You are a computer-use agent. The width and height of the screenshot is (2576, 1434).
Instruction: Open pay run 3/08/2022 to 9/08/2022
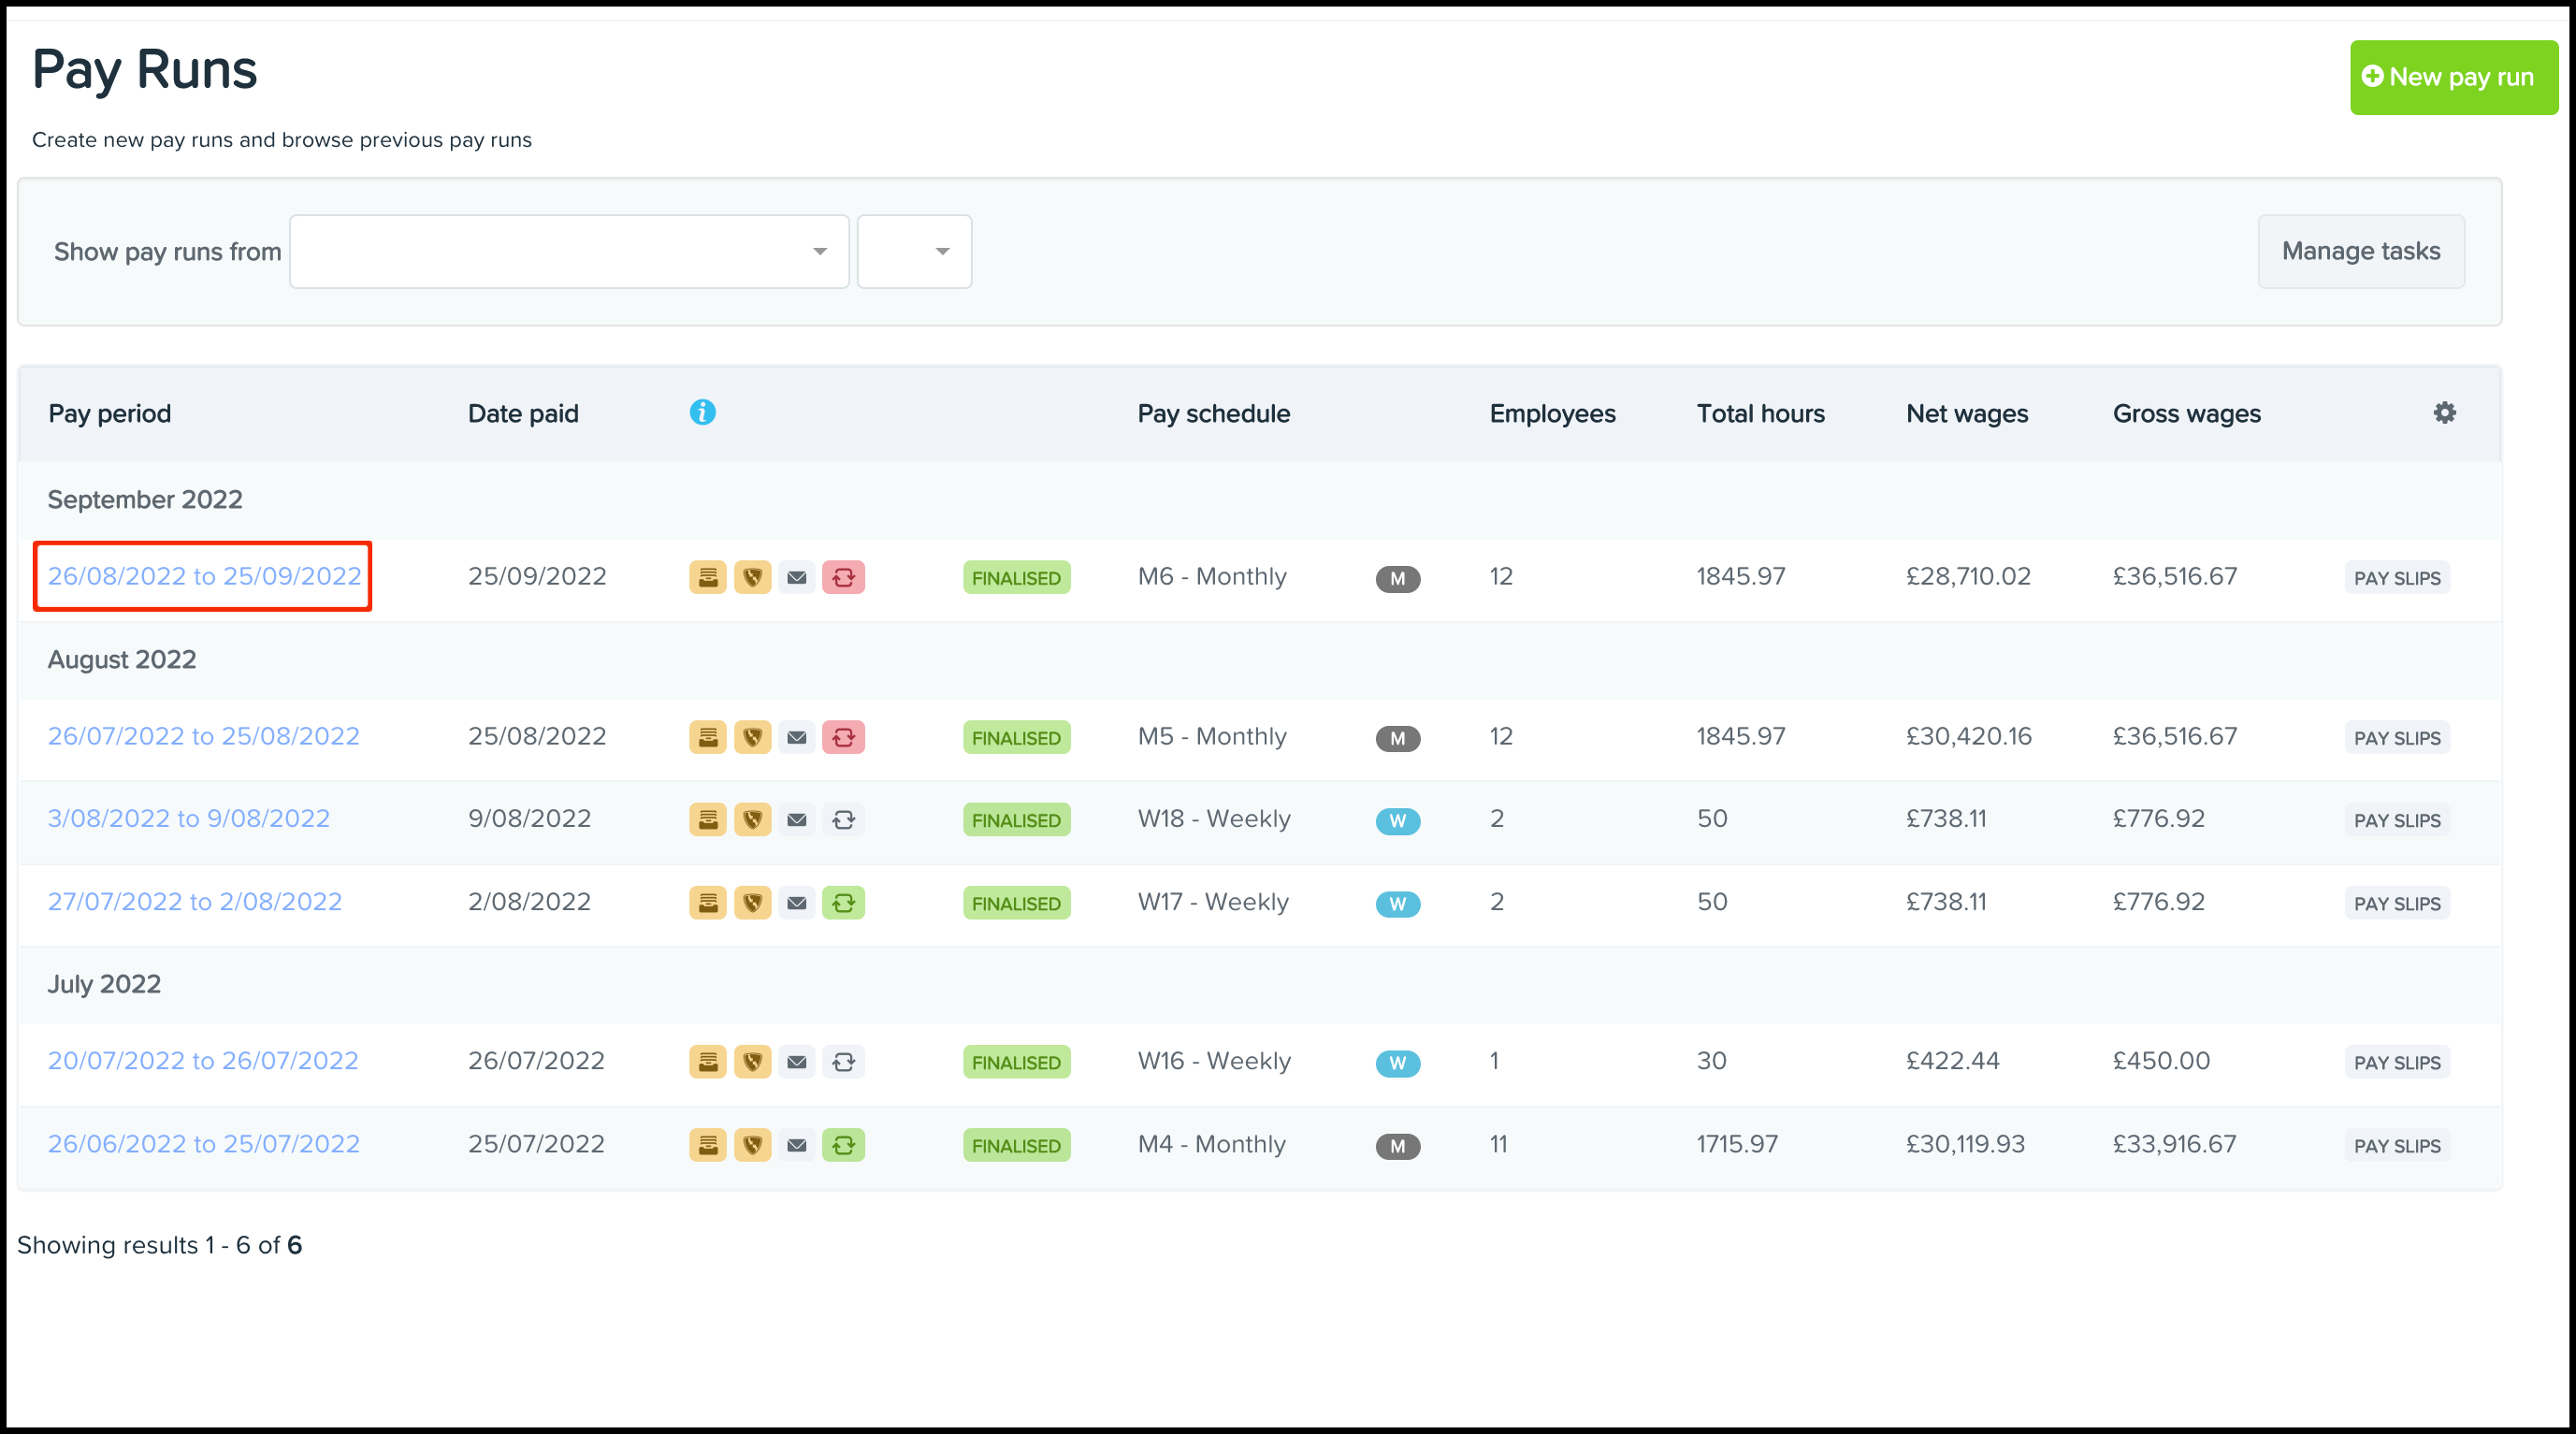(188, 818)
